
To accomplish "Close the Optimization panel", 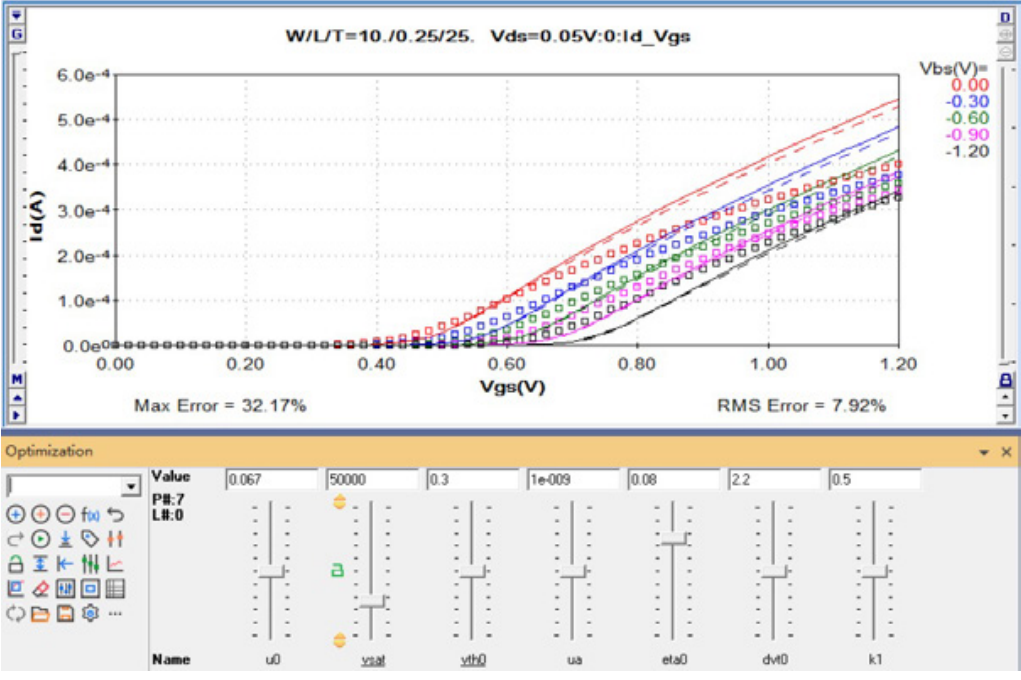I will (1007, 453).
